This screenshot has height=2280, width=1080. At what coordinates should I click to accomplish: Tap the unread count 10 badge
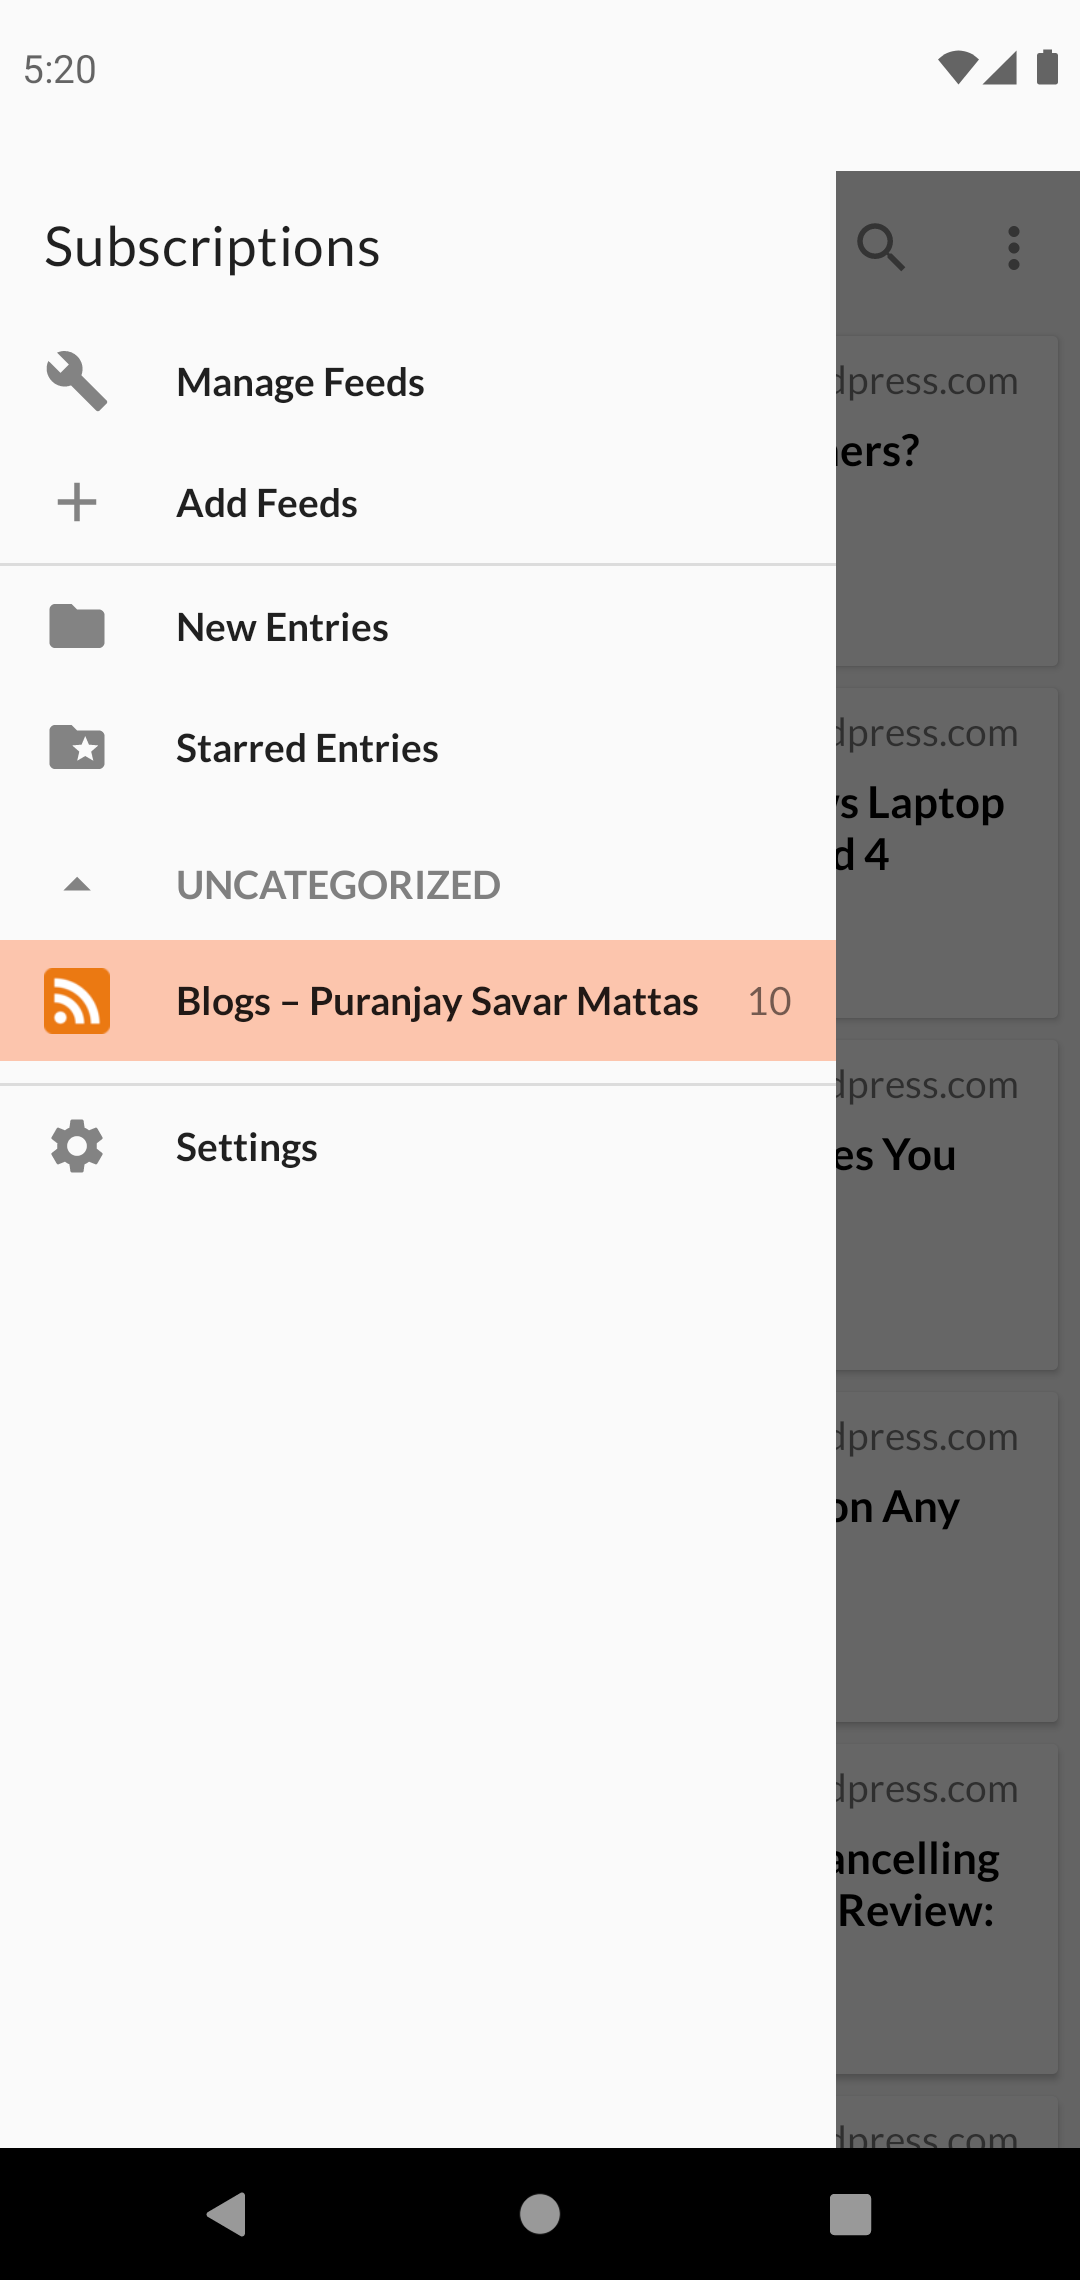769,1001
